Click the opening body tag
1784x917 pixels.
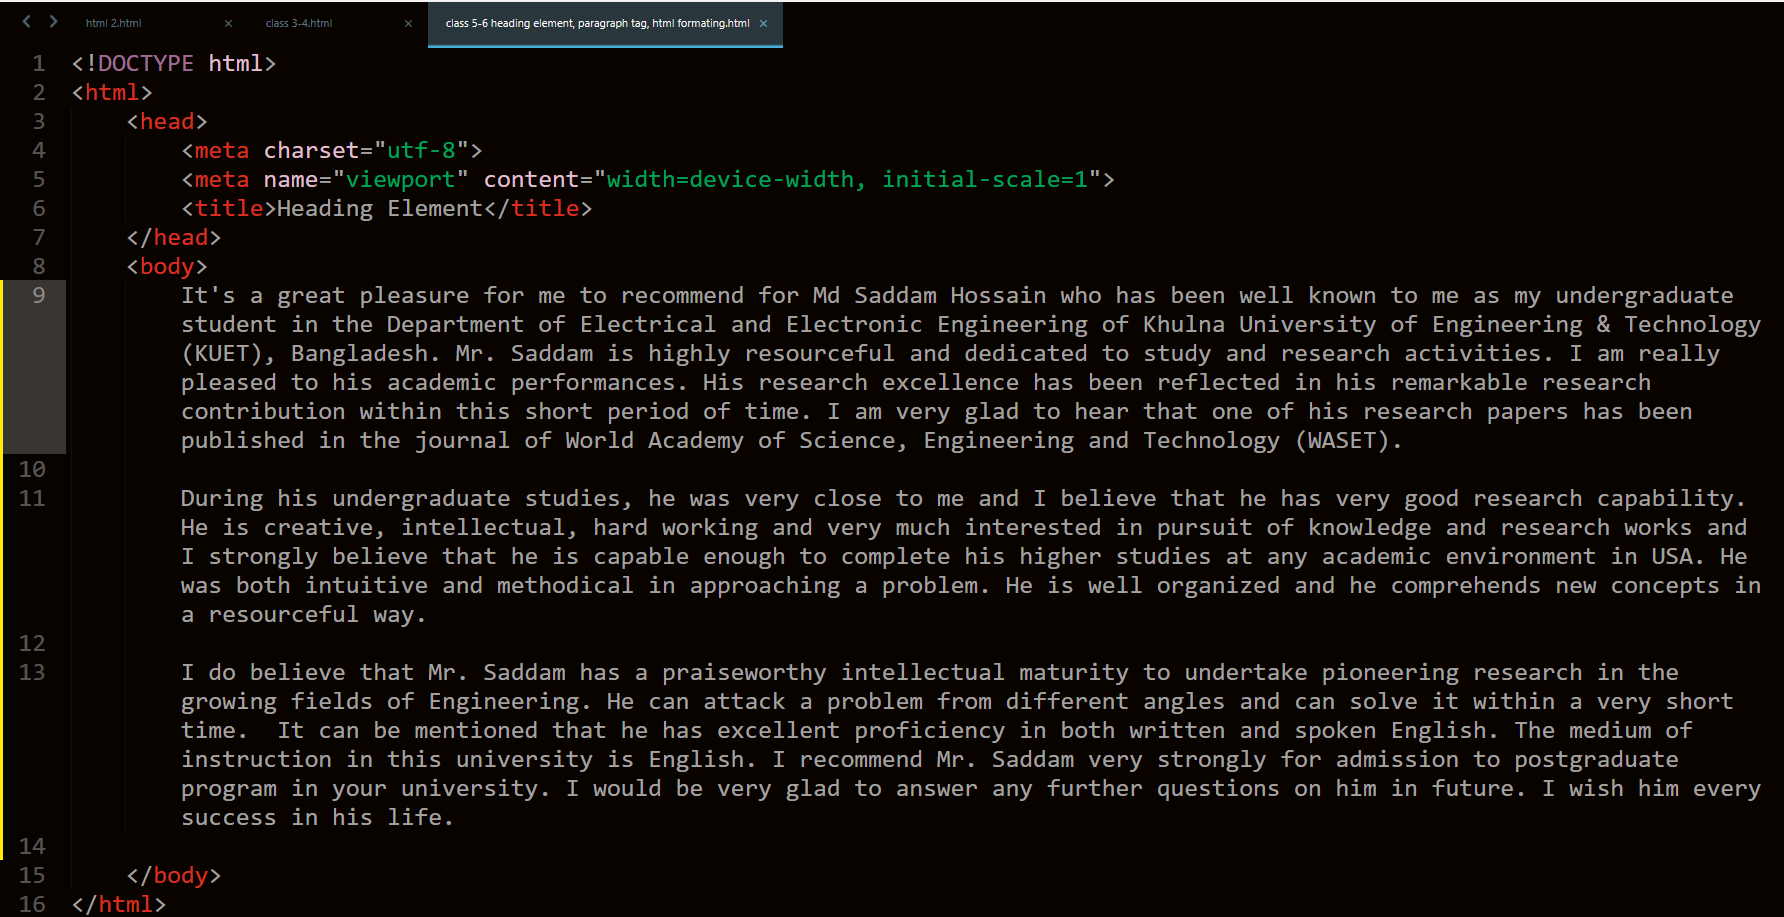coord(167,266)
